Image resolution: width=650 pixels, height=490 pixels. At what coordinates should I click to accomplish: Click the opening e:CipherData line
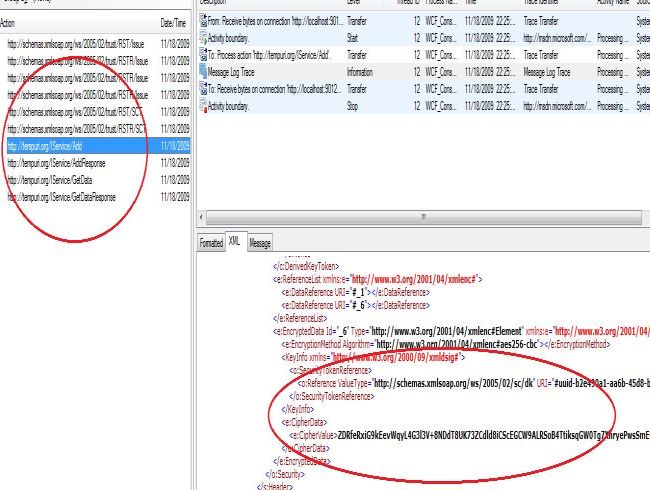304,422
